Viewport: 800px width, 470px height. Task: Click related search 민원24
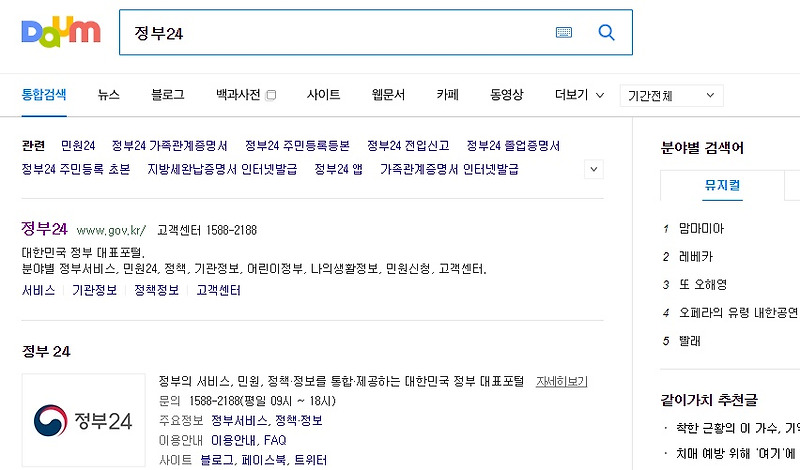click(78, 146)
